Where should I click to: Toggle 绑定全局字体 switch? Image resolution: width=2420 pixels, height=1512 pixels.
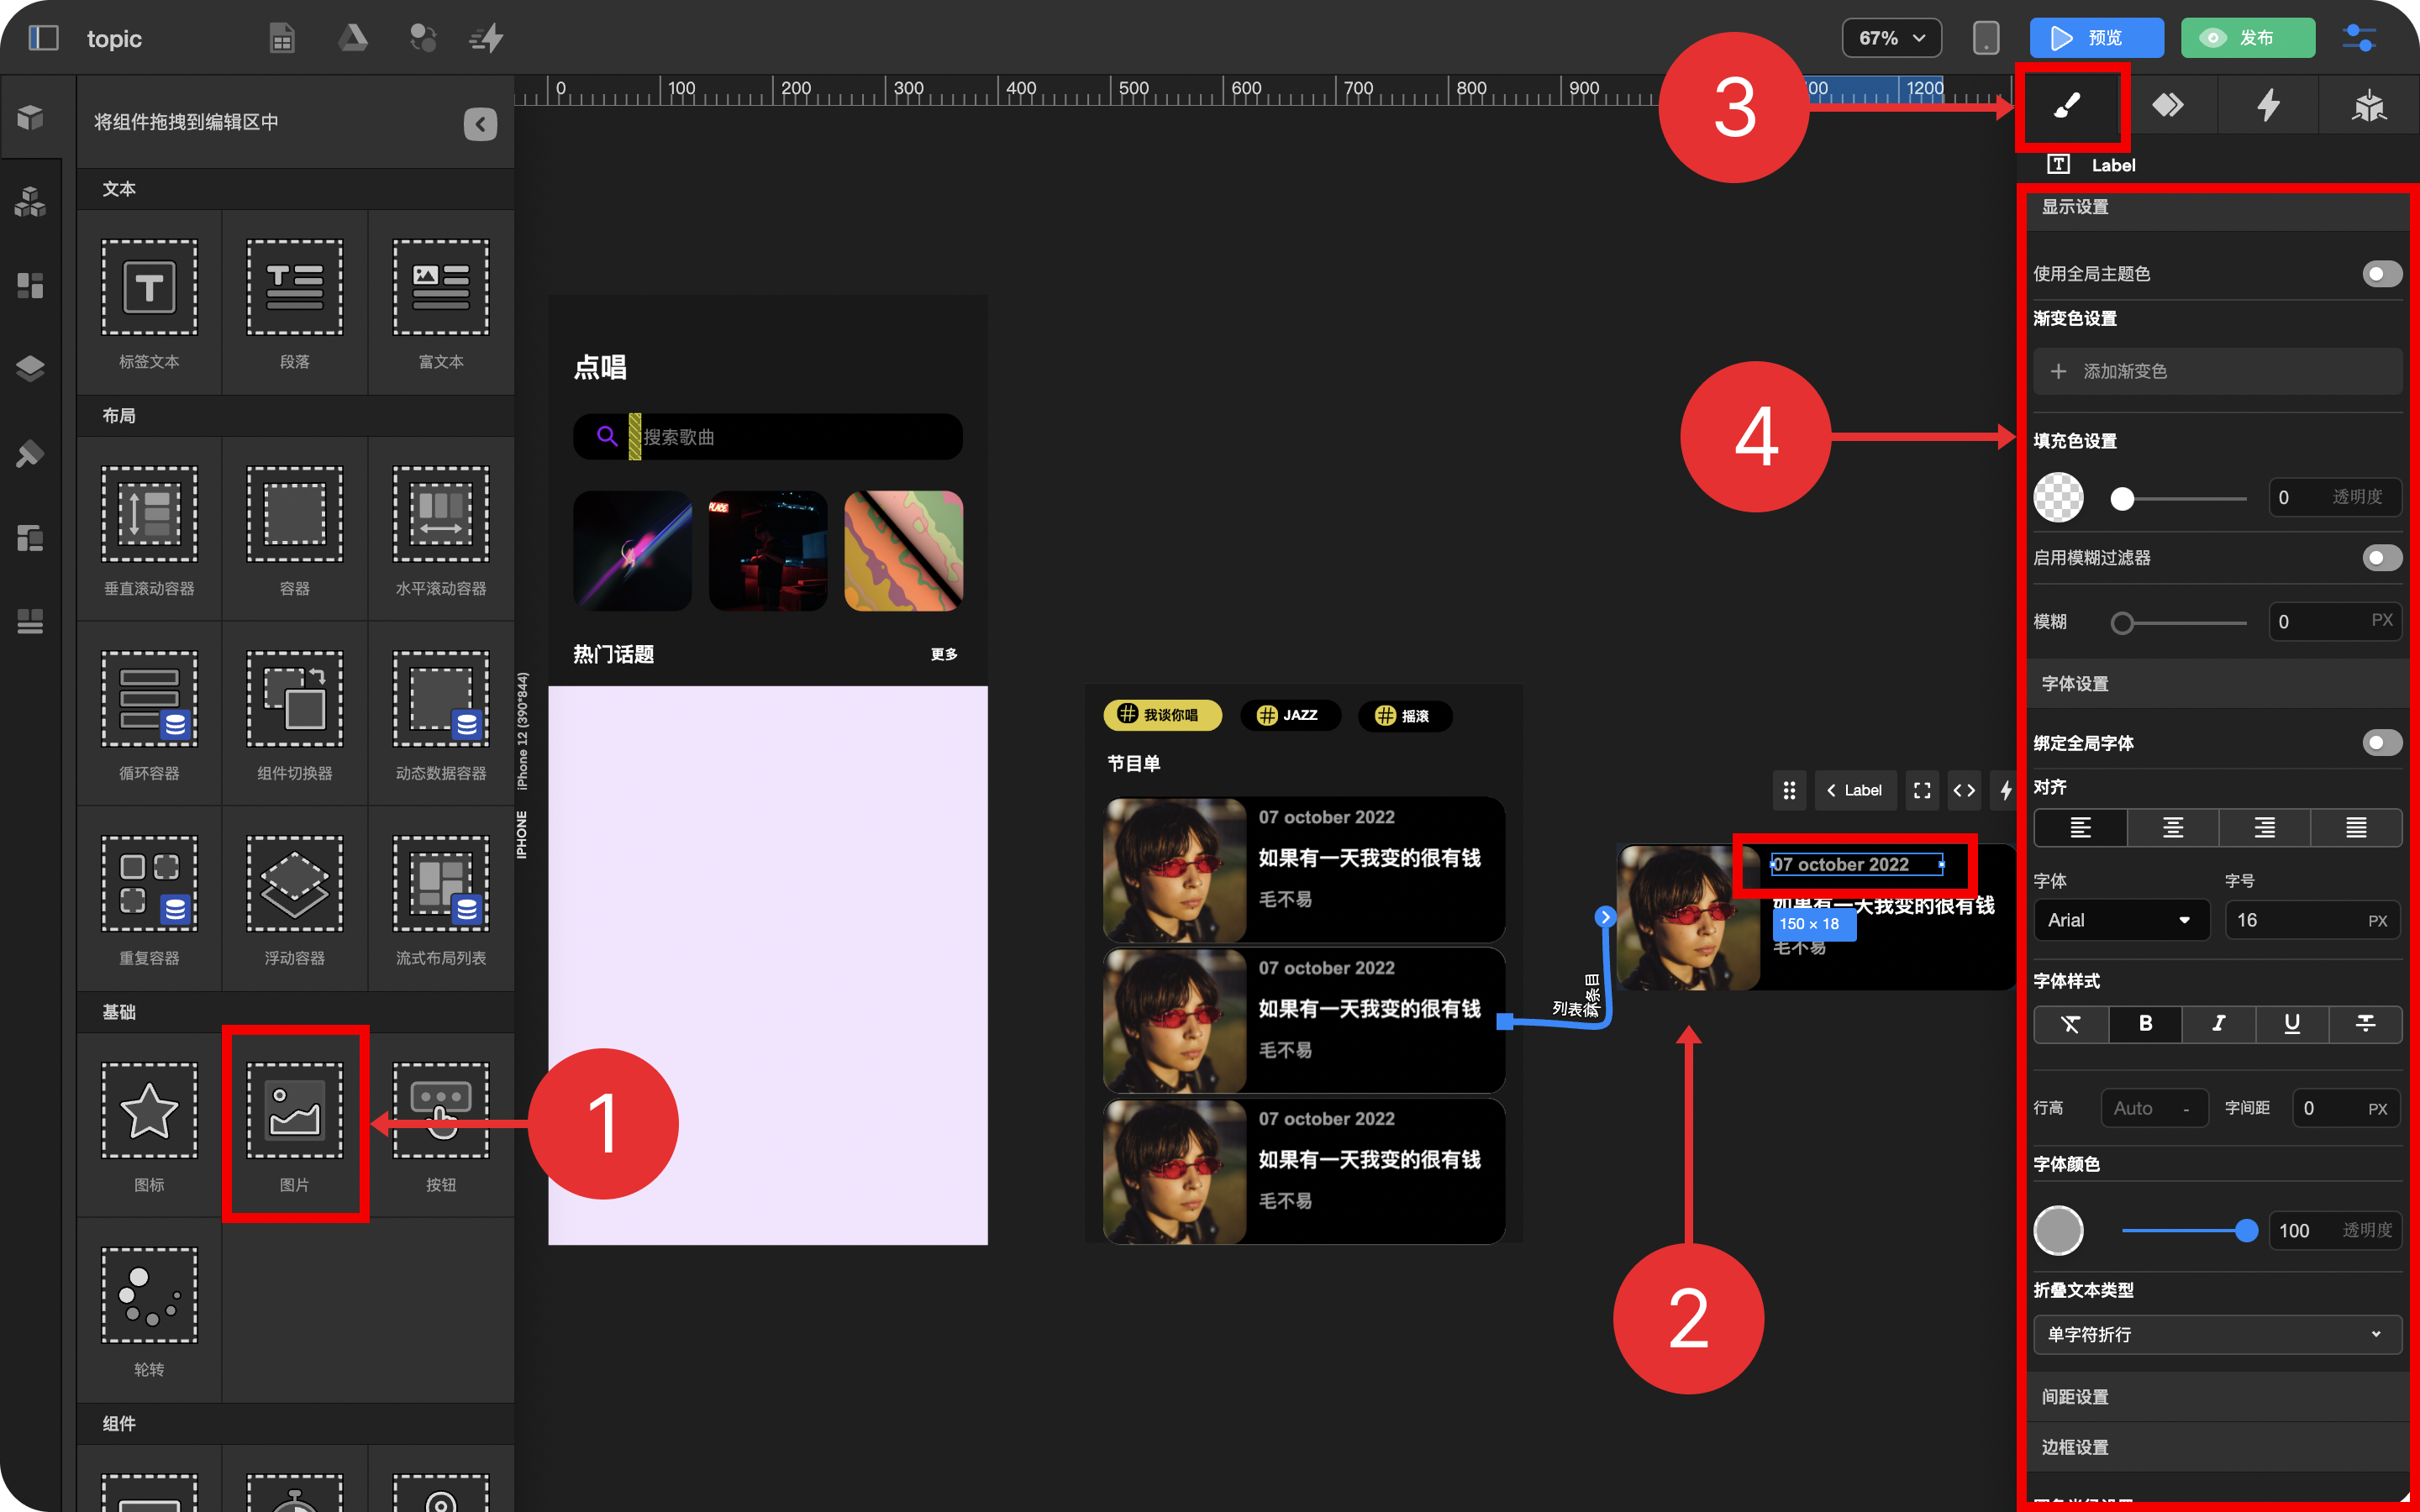(x=2381, y=742)
